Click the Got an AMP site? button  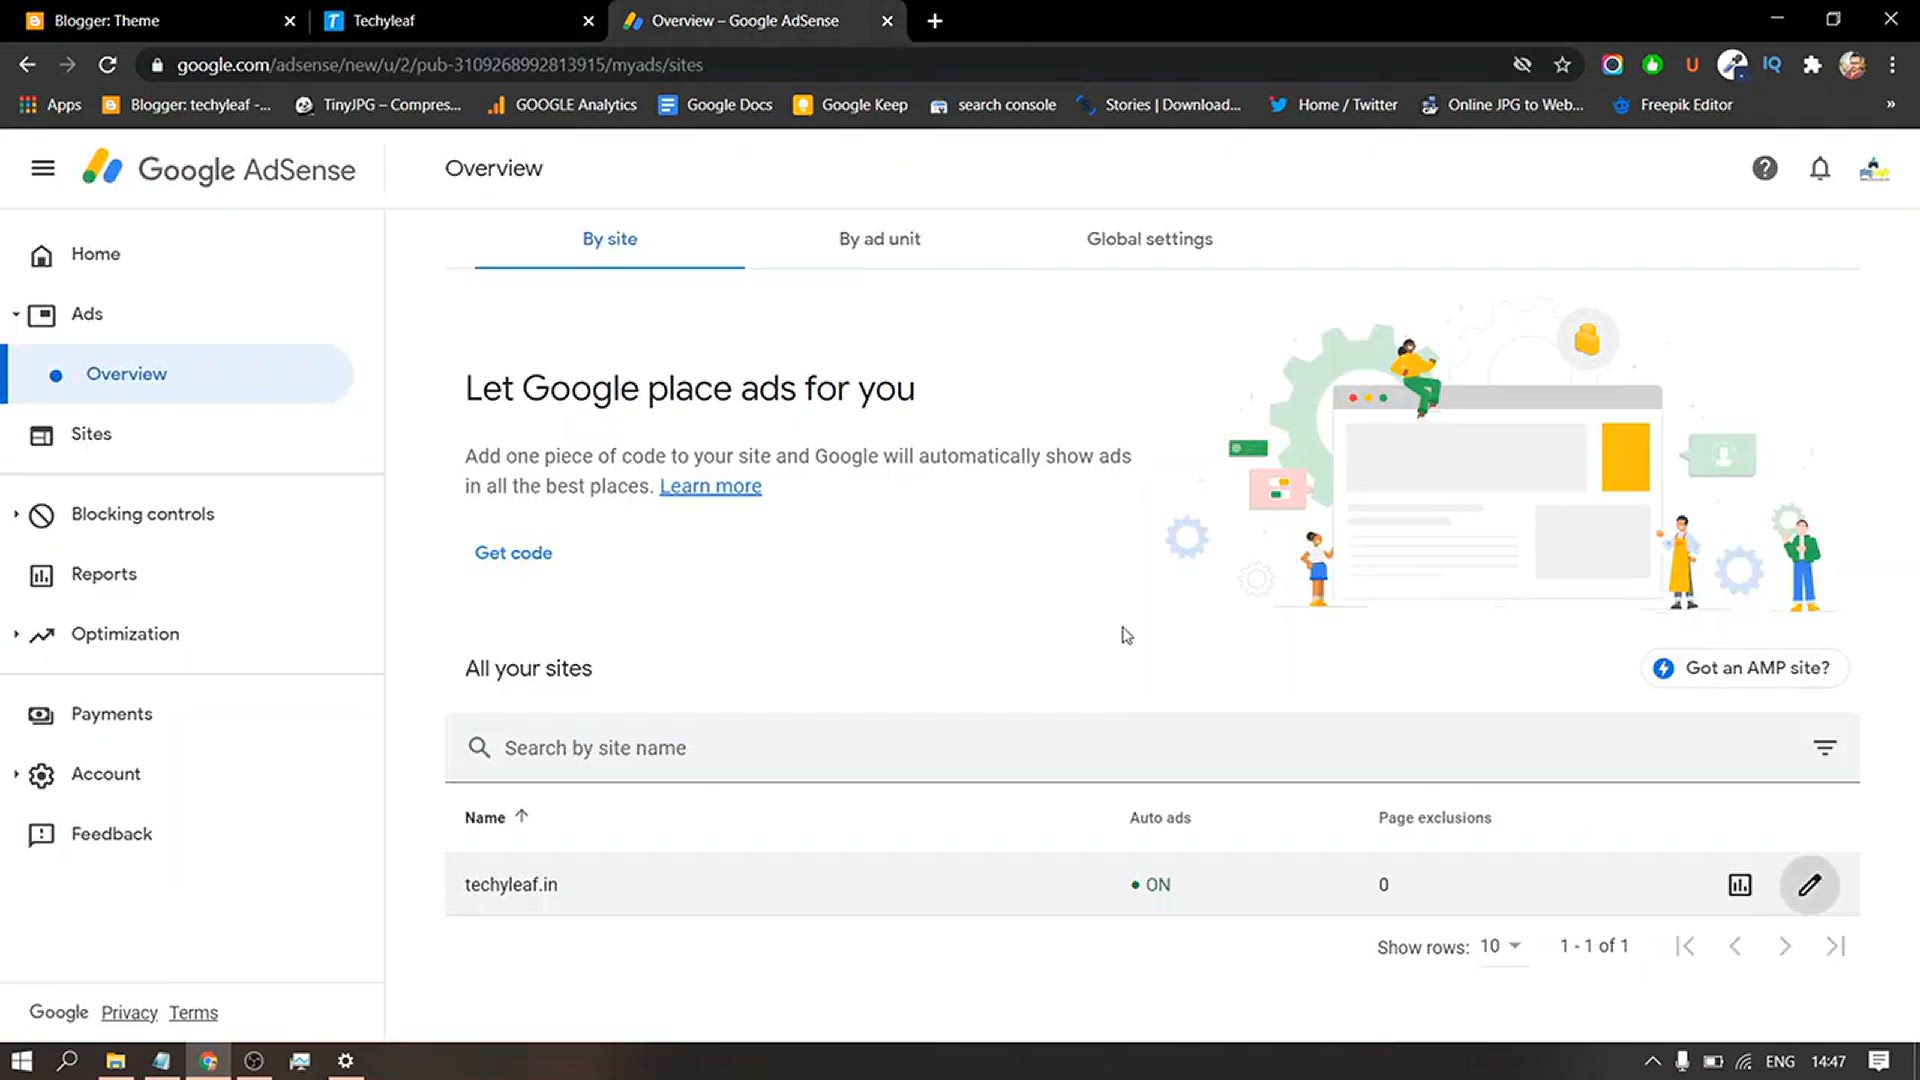pos(1744,668)
